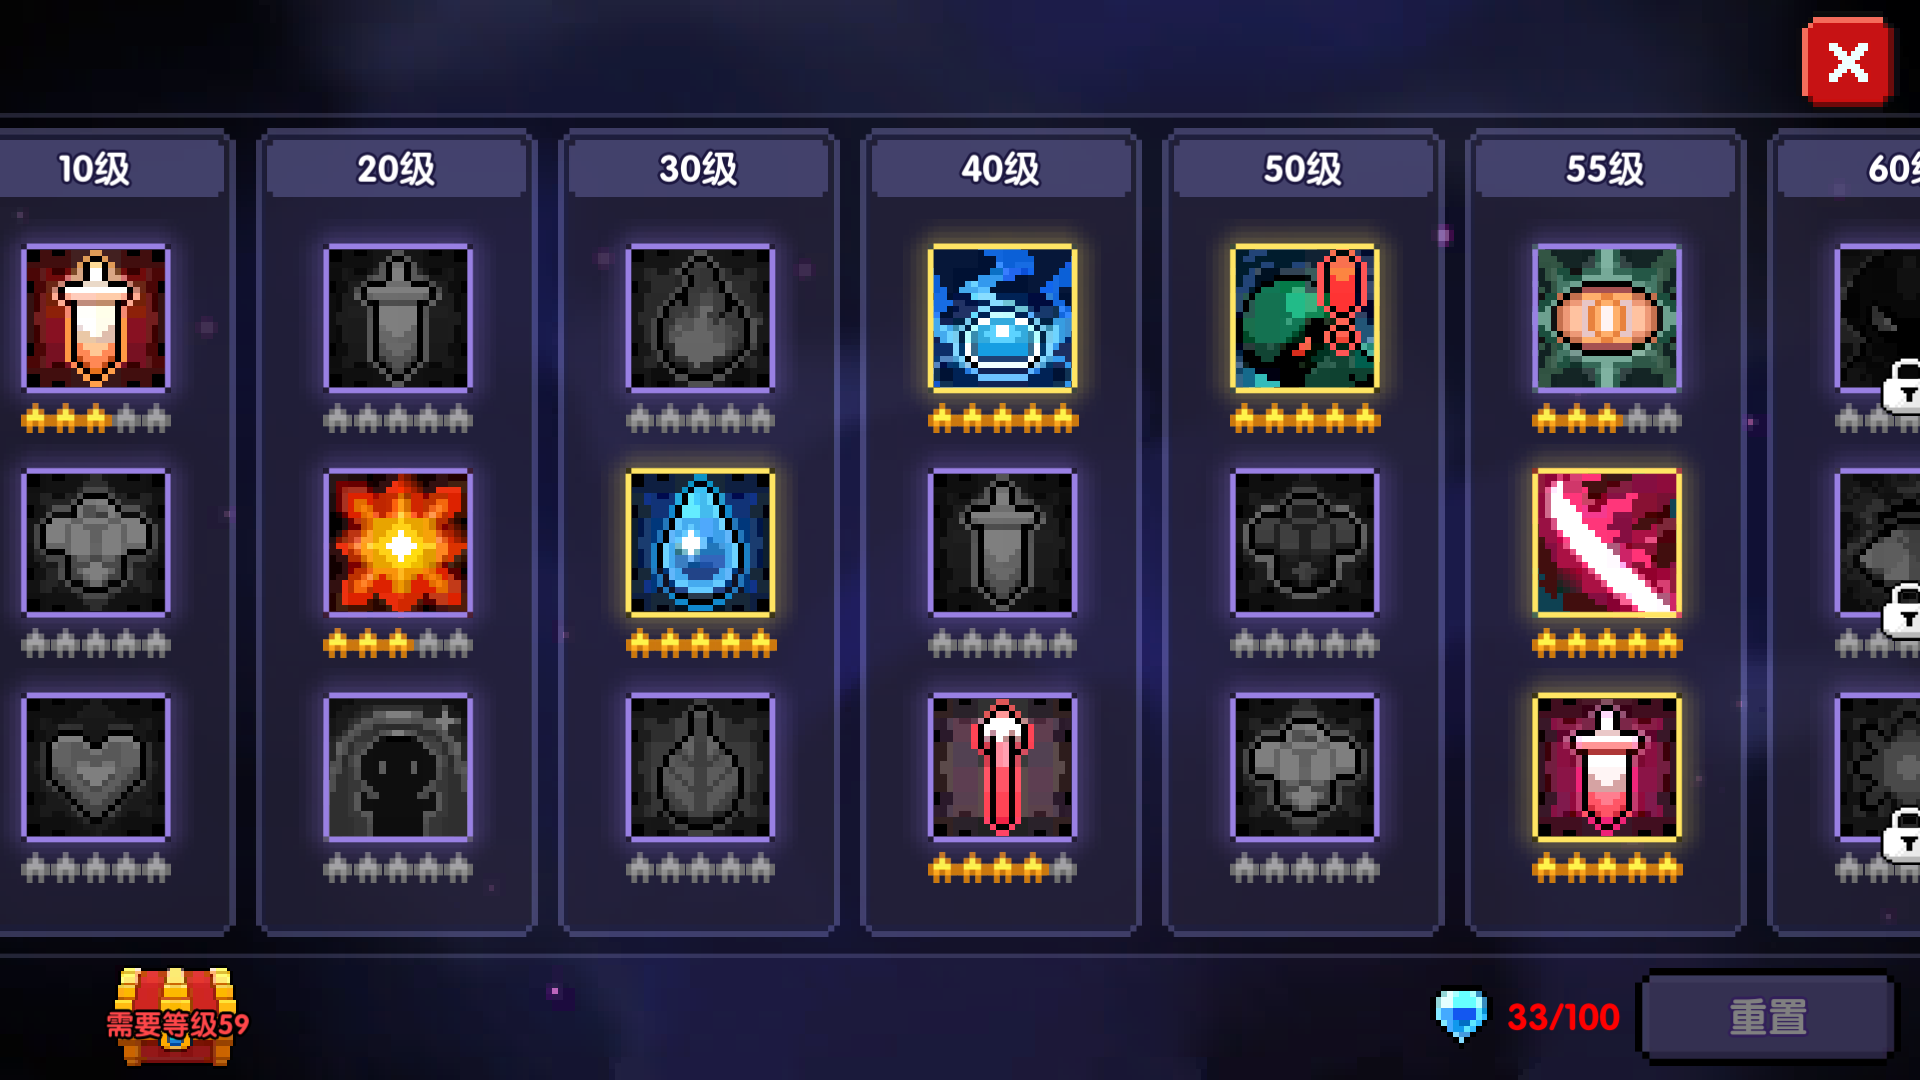Choose the orange capsule skill under 55级
Screen dimensions: 1920x1080
pyautogui.click(x=1607, y=318)
